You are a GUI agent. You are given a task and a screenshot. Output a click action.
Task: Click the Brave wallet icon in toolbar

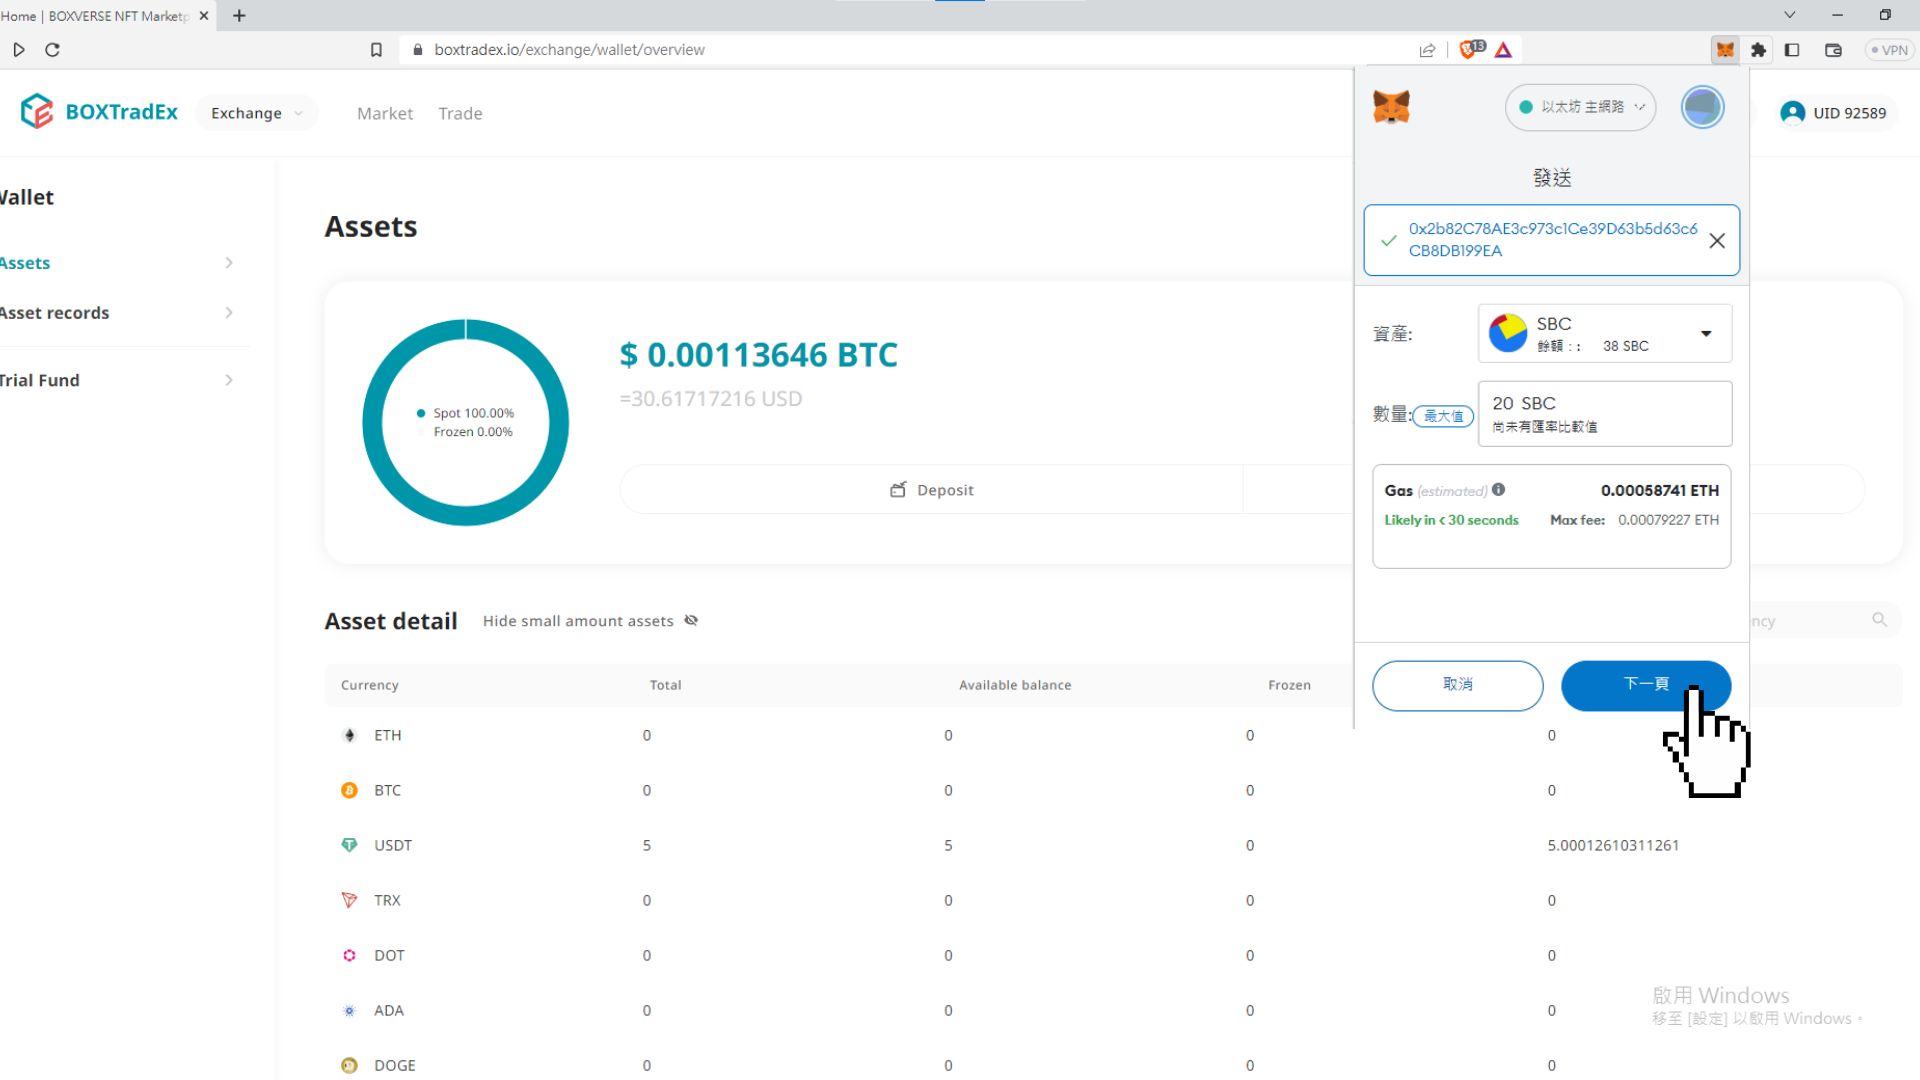(x=1833, y=49)
